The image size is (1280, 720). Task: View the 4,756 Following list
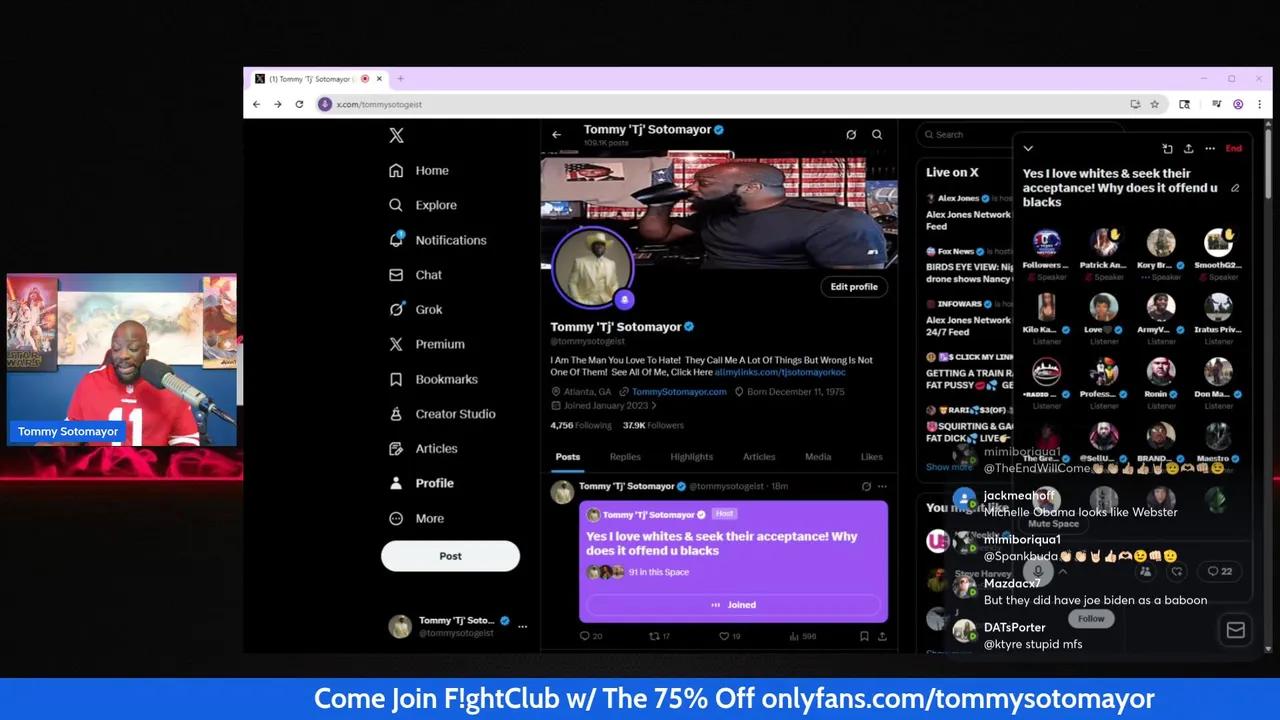point(581,425)
